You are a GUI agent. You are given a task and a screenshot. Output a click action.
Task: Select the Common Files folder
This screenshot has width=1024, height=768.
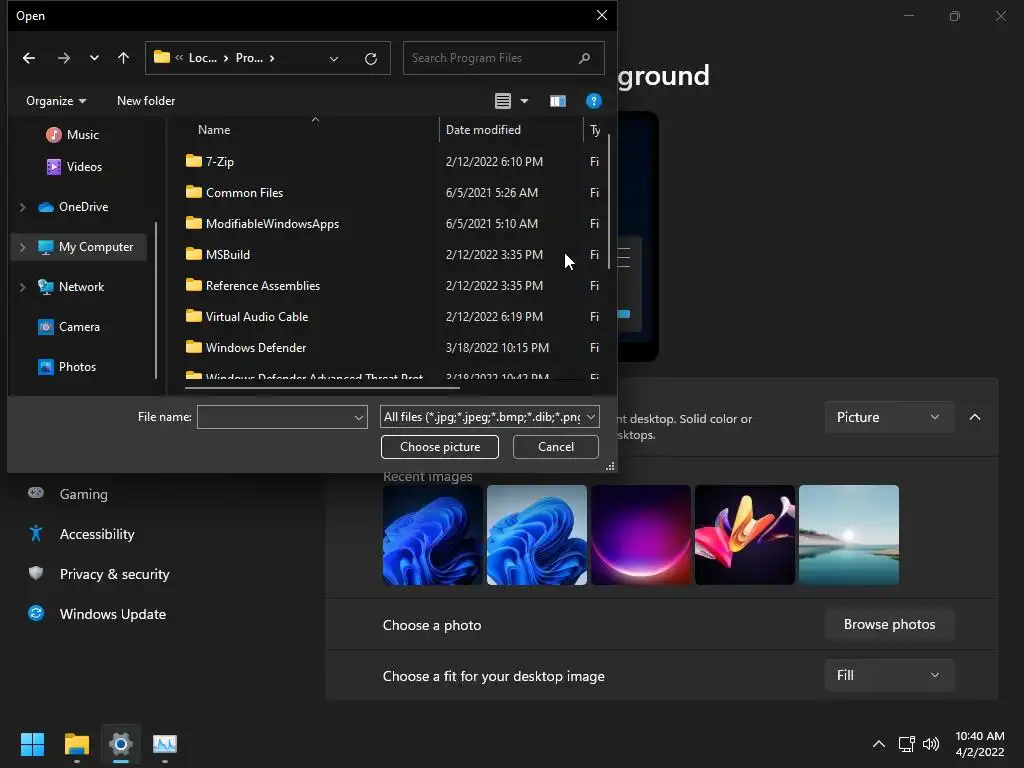234,193
